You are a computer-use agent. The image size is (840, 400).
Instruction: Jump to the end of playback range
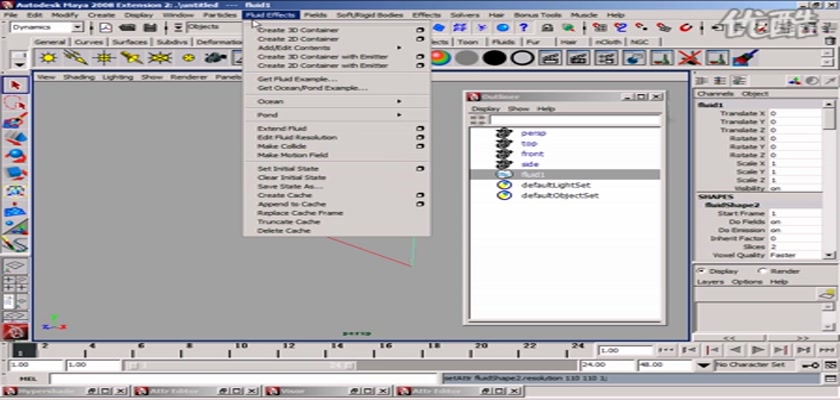pyautogui.click(x=825, y=350)
